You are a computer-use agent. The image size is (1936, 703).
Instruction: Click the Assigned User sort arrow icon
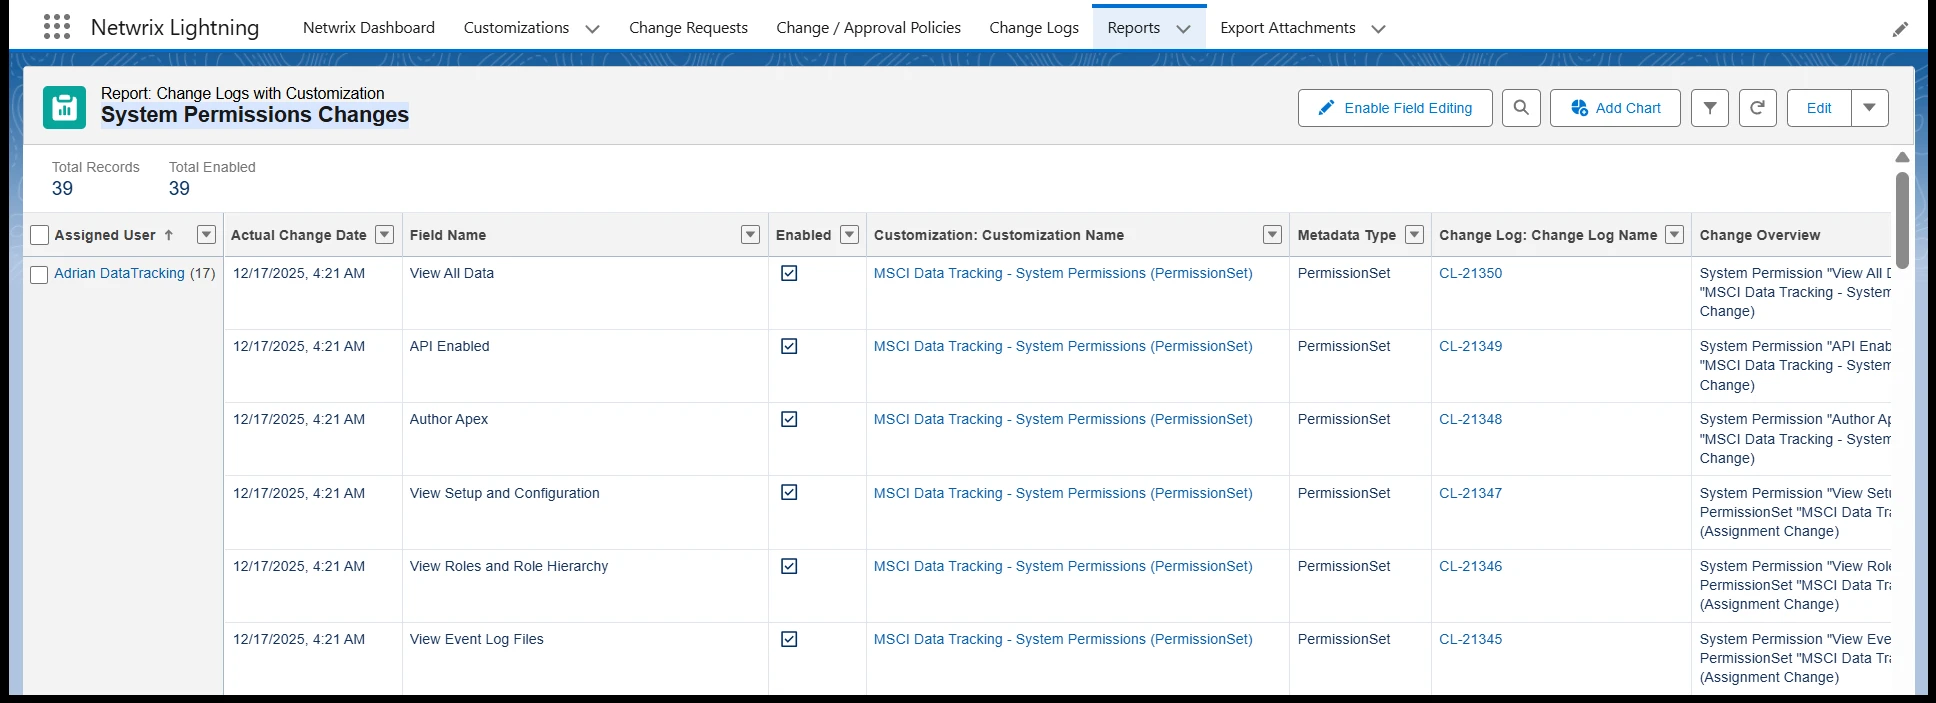point(169,235)
